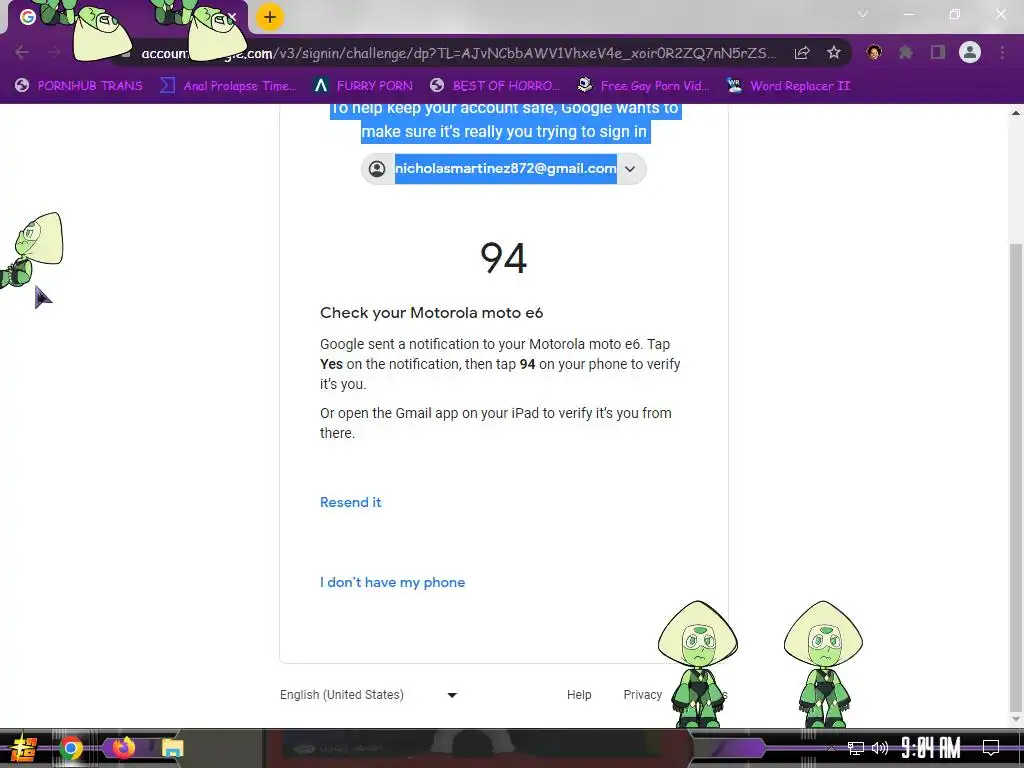The image size is (1024, 768).
Task: Click the extension avatar icon beside the star
Action: [x=874, y=52]
